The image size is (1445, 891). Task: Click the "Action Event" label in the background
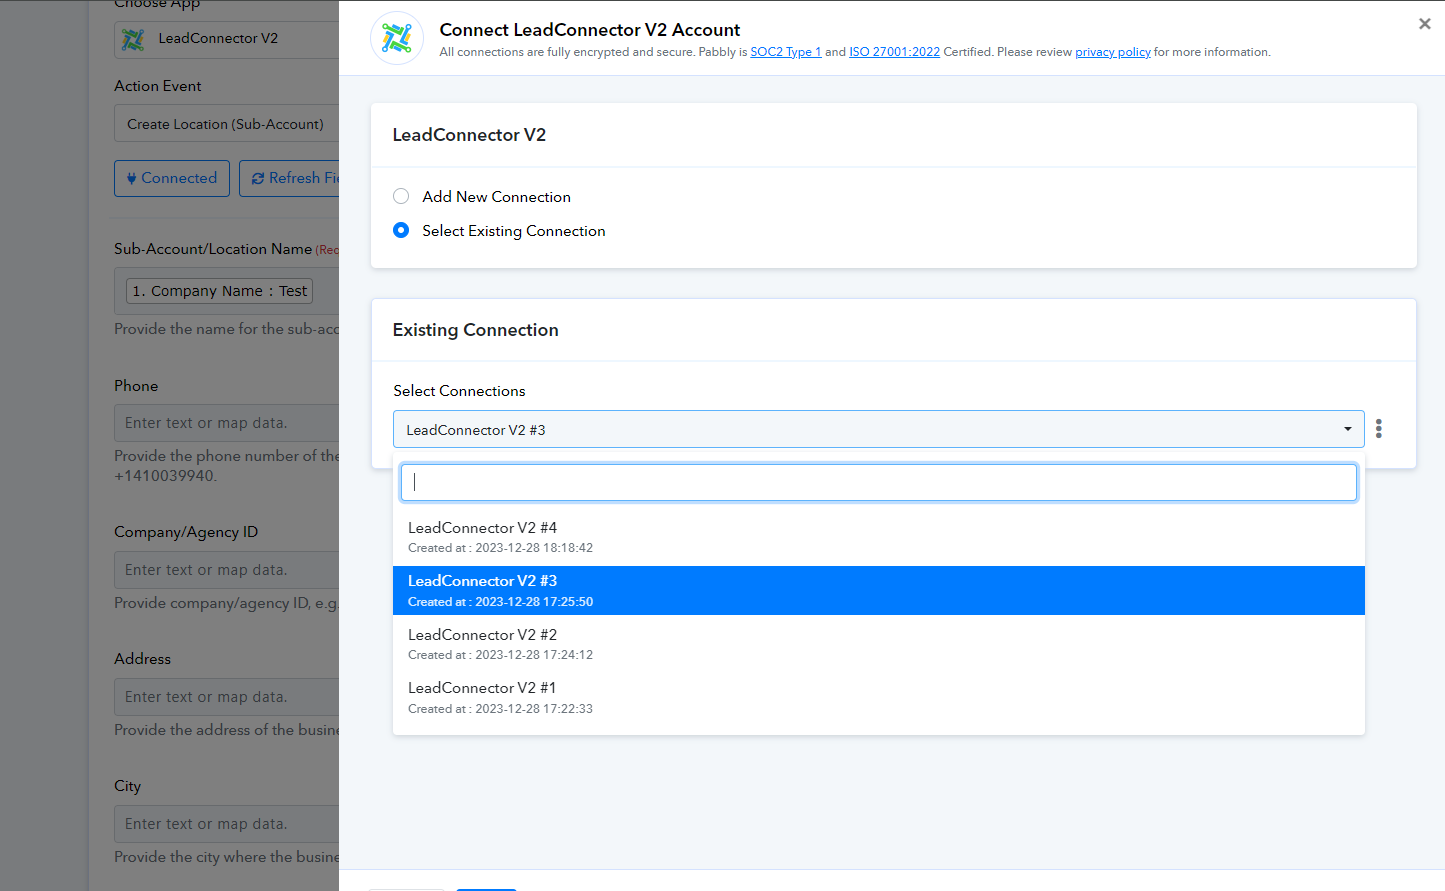pos(158,86)
